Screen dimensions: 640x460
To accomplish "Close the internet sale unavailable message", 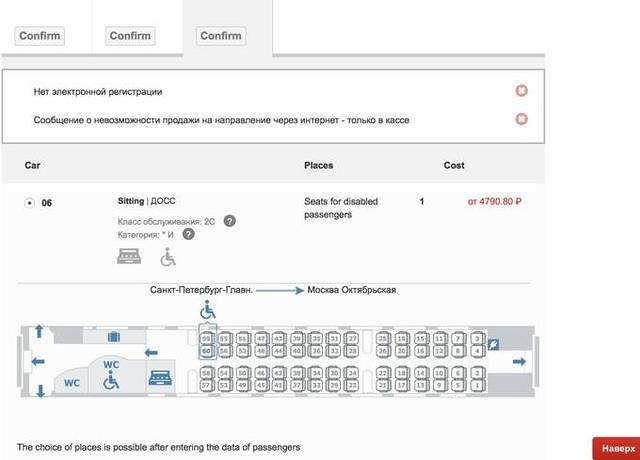I will coord(521,120).
